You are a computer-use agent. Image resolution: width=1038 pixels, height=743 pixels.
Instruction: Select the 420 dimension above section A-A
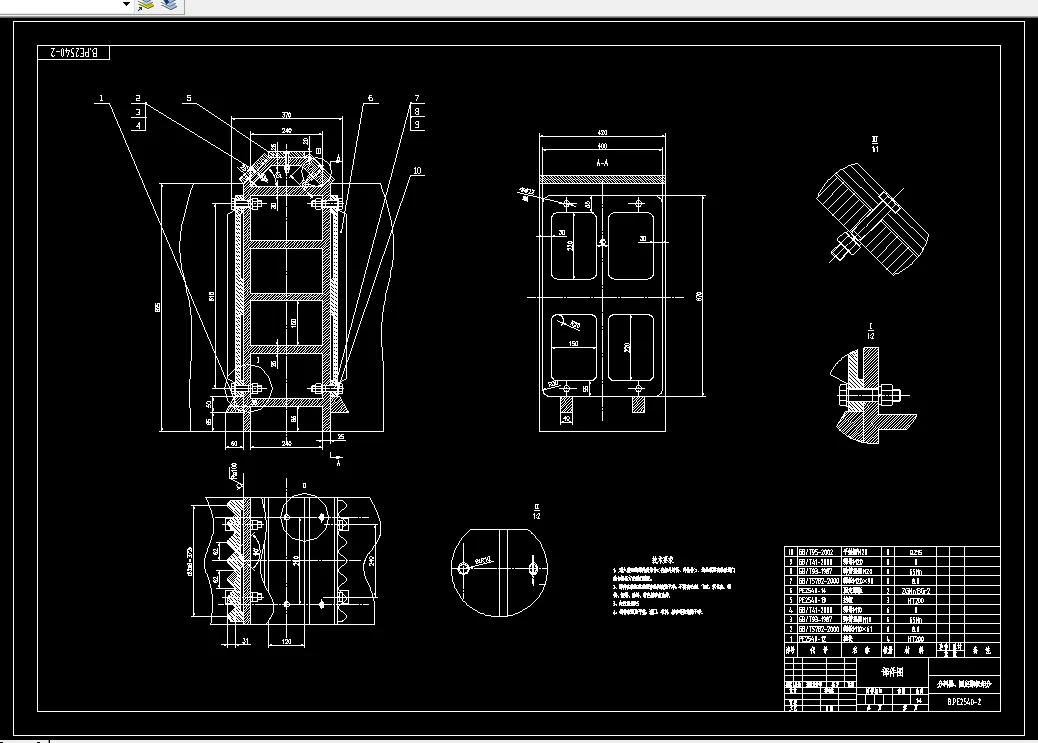[602, 133]
